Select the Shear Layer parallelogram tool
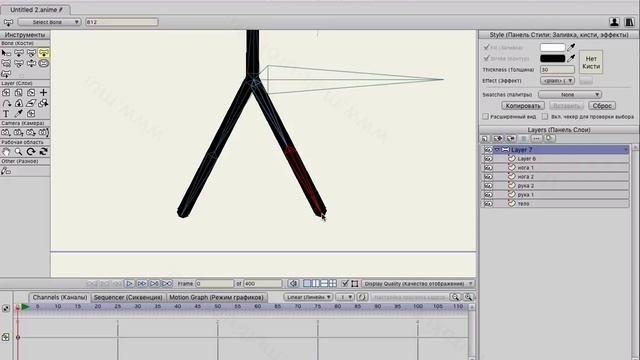The image size is (640, 360). click(x=31, y=104)
